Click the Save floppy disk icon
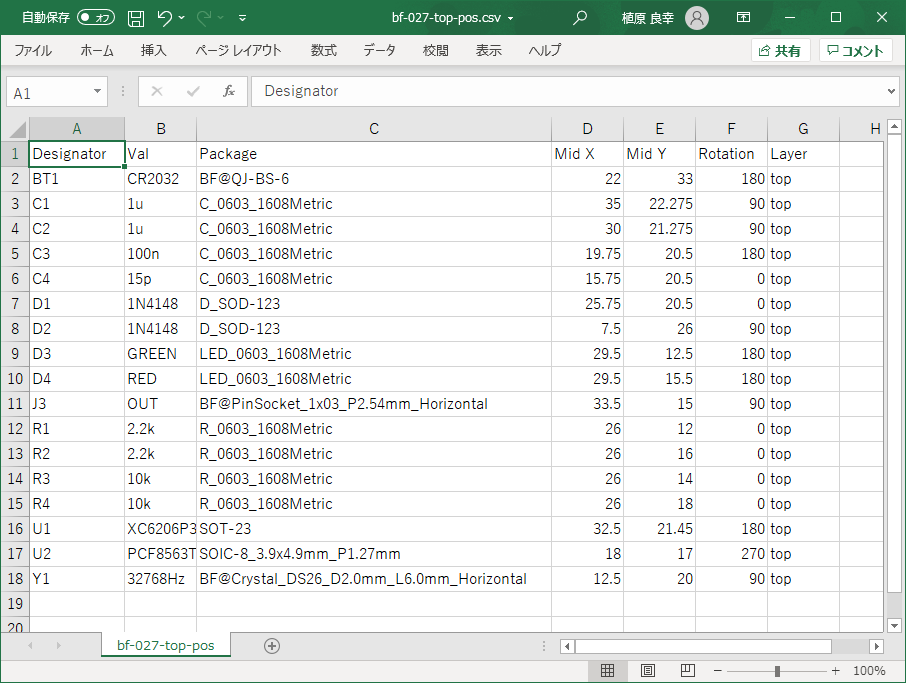 [x=136, y=18]
